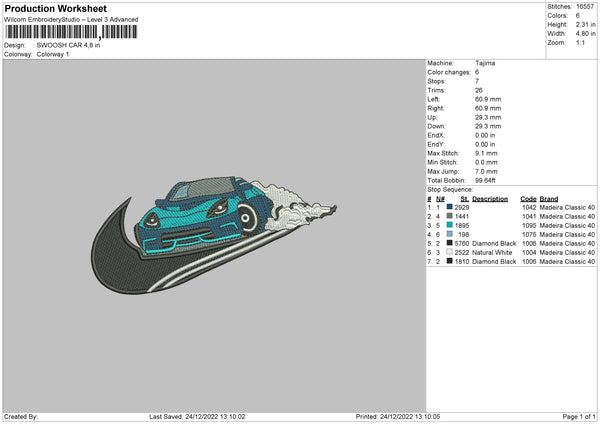Click the 'Code' column header

[528, 199]
